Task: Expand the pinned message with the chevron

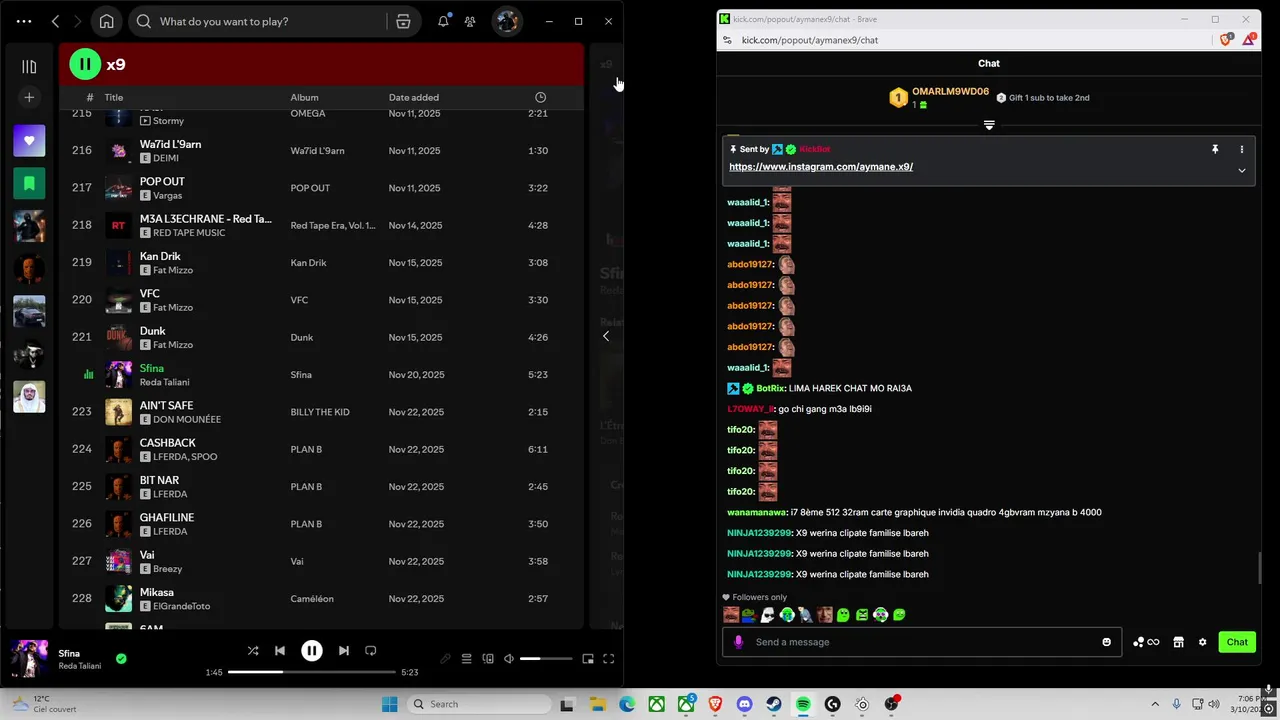Action: tap(1242, 170)
